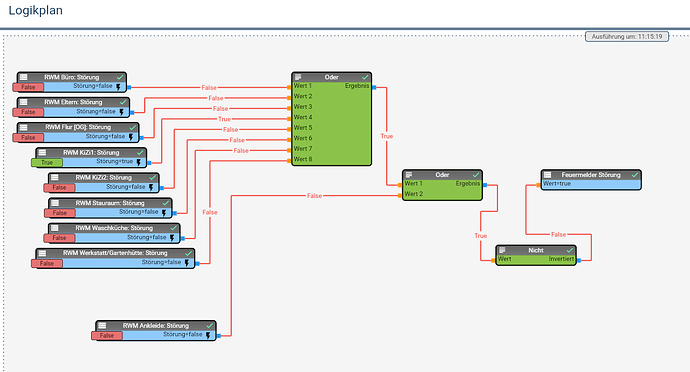Click the list icon on RWM Werkstatt/Gartenhütte node
This screenshot has height=372, width=690.
42,253
